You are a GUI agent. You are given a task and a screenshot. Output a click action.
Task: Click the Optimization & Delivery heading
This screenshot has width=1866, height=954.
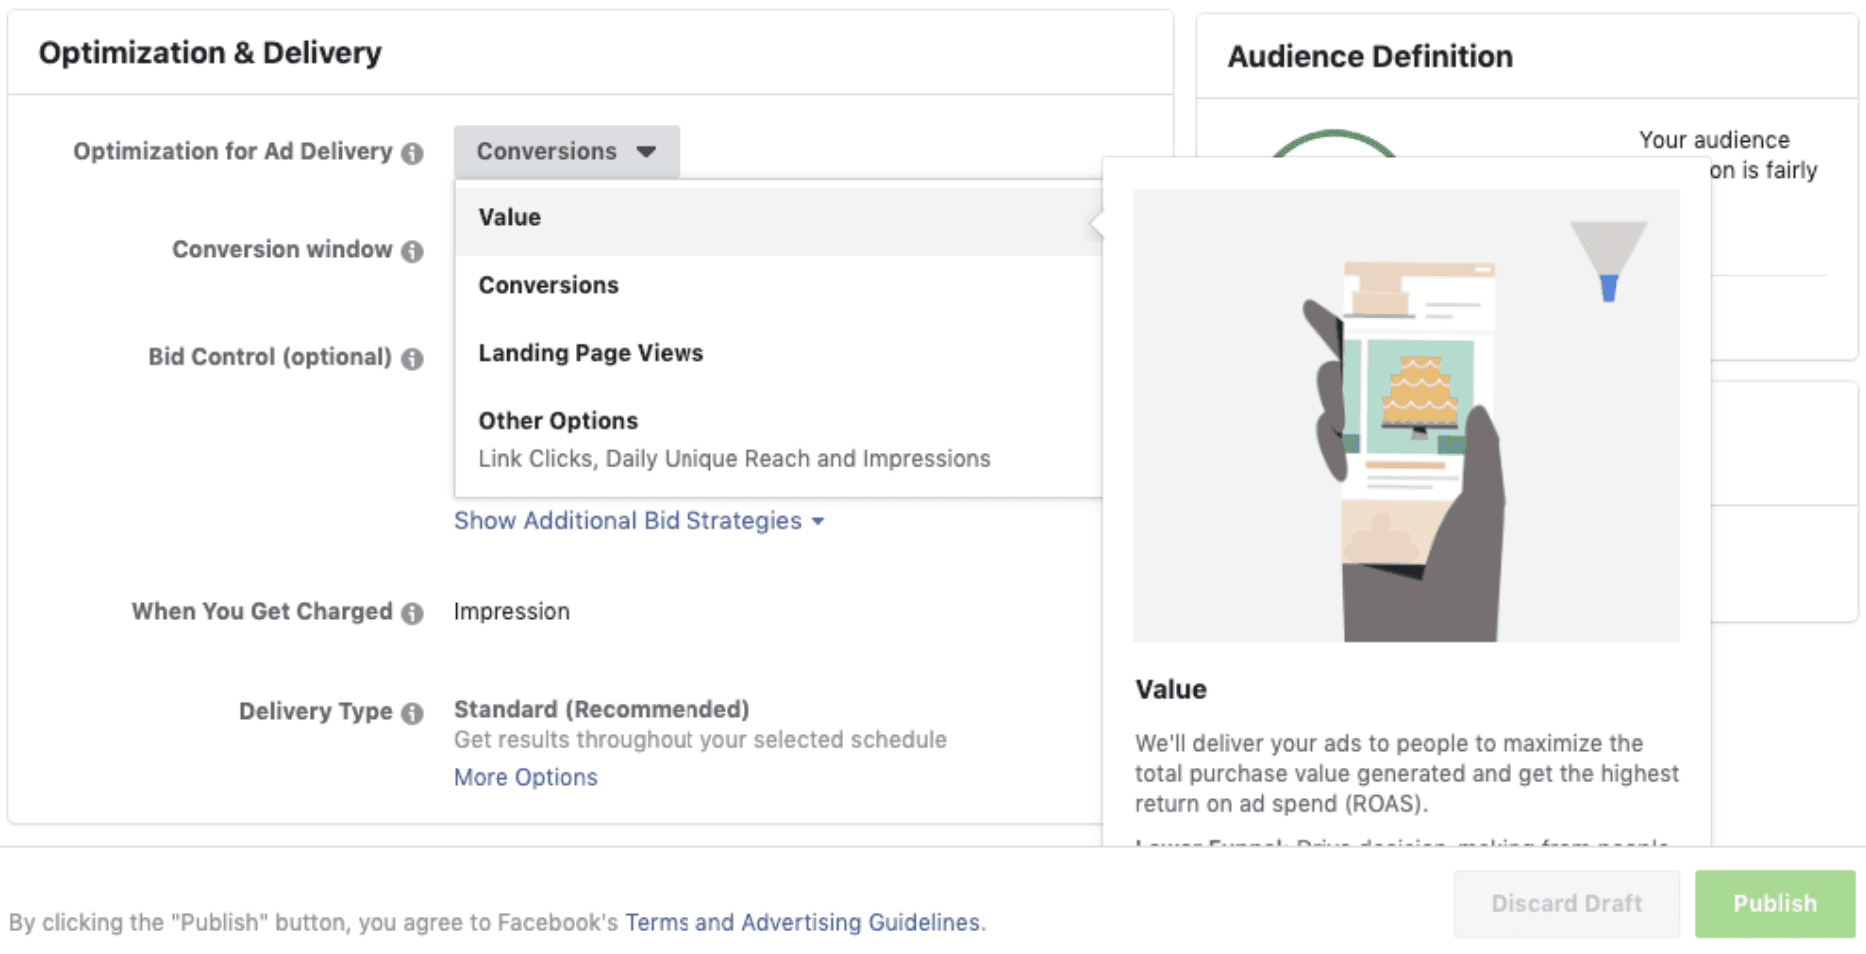(x=210, y=53)
